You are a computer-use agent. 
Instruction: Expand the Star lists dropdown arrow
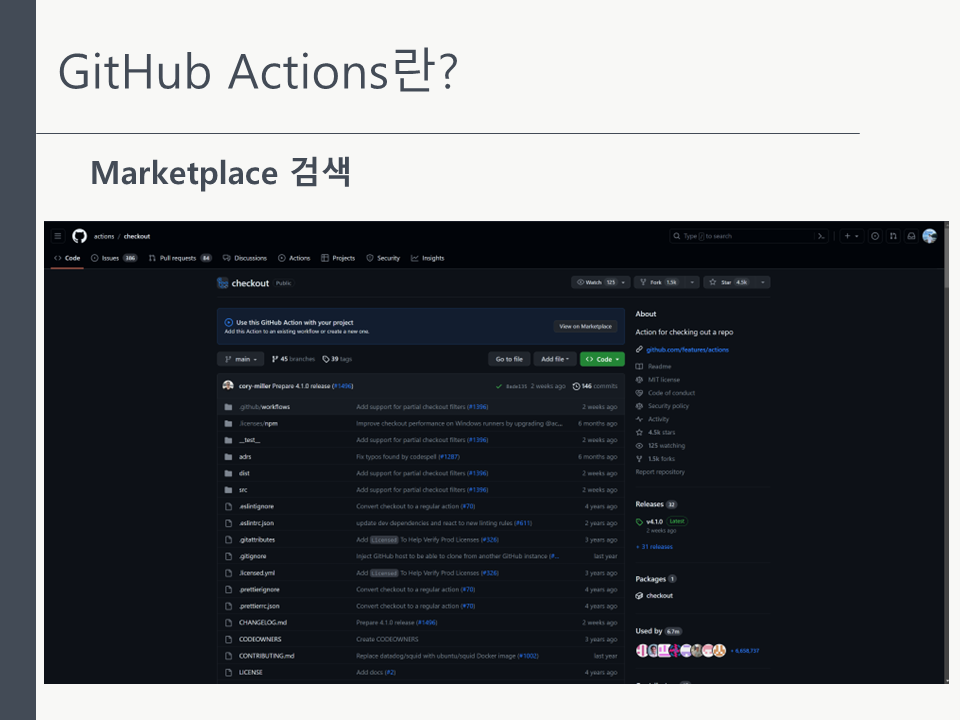[x=762, y=282]
